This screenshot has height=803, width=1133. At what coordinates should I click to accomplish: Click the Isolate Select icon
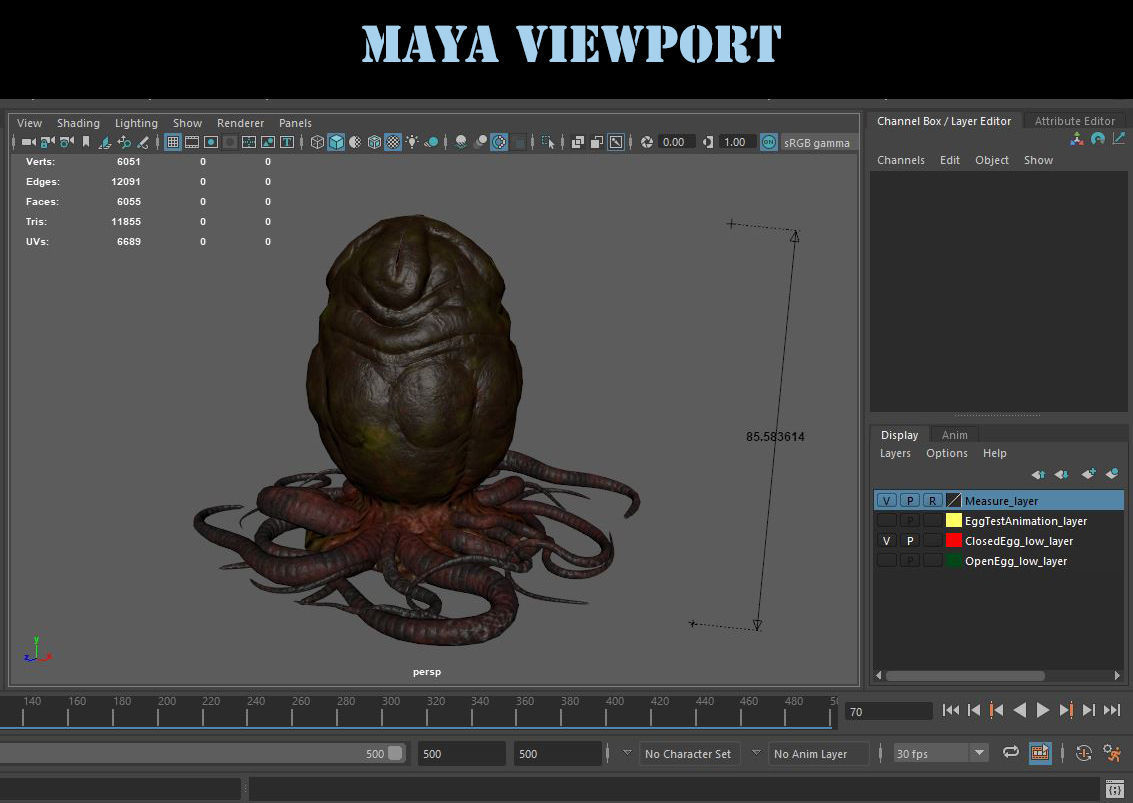(x=548, y=142)
